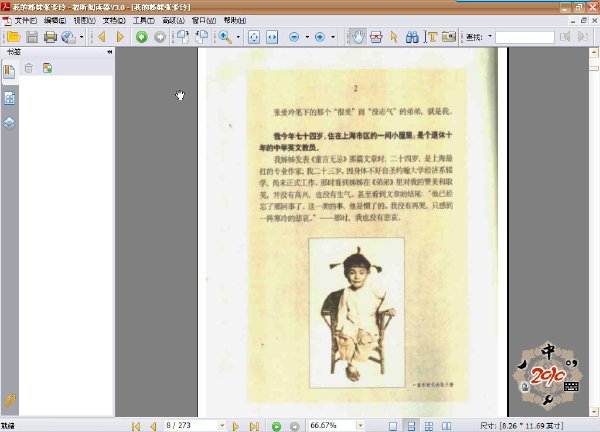Viewport: 600px width, 432px height.
Task: Switch to the page thumbnails sidebar tab
Action: tap(10, 98)
